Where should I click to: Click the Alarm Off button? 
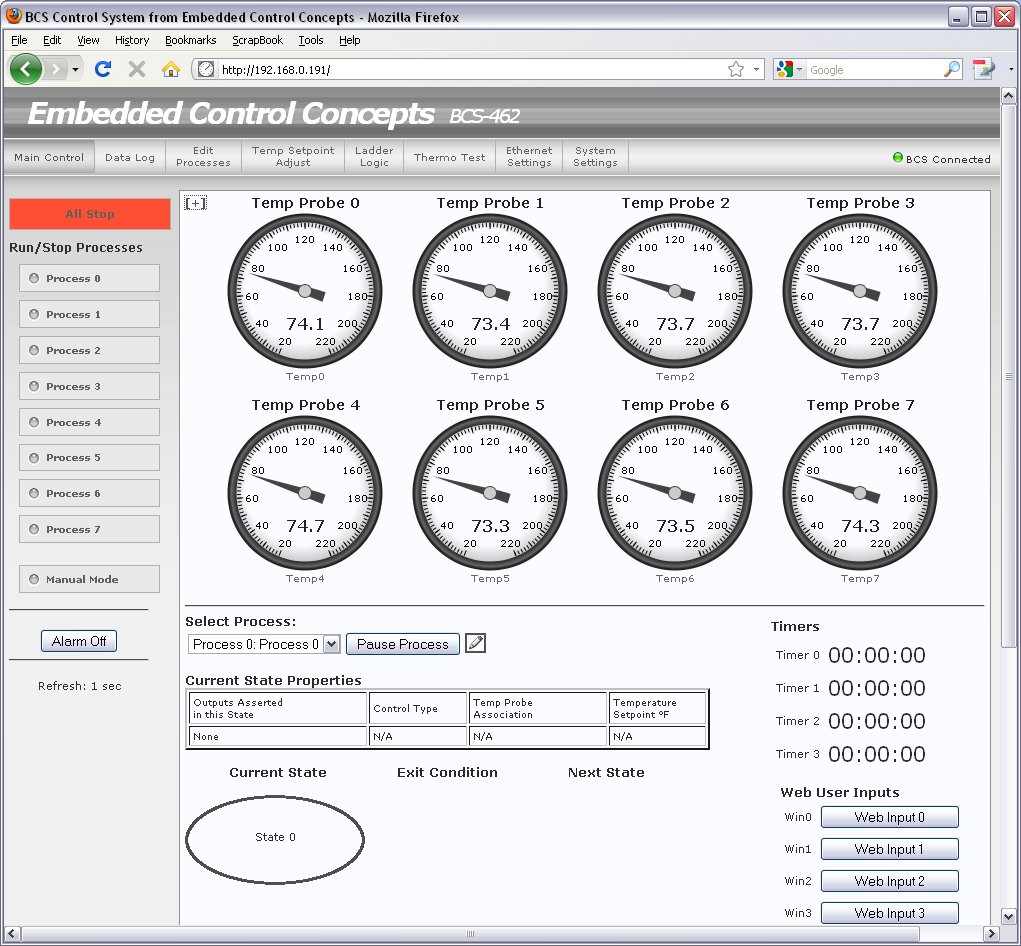coord(79,641)
